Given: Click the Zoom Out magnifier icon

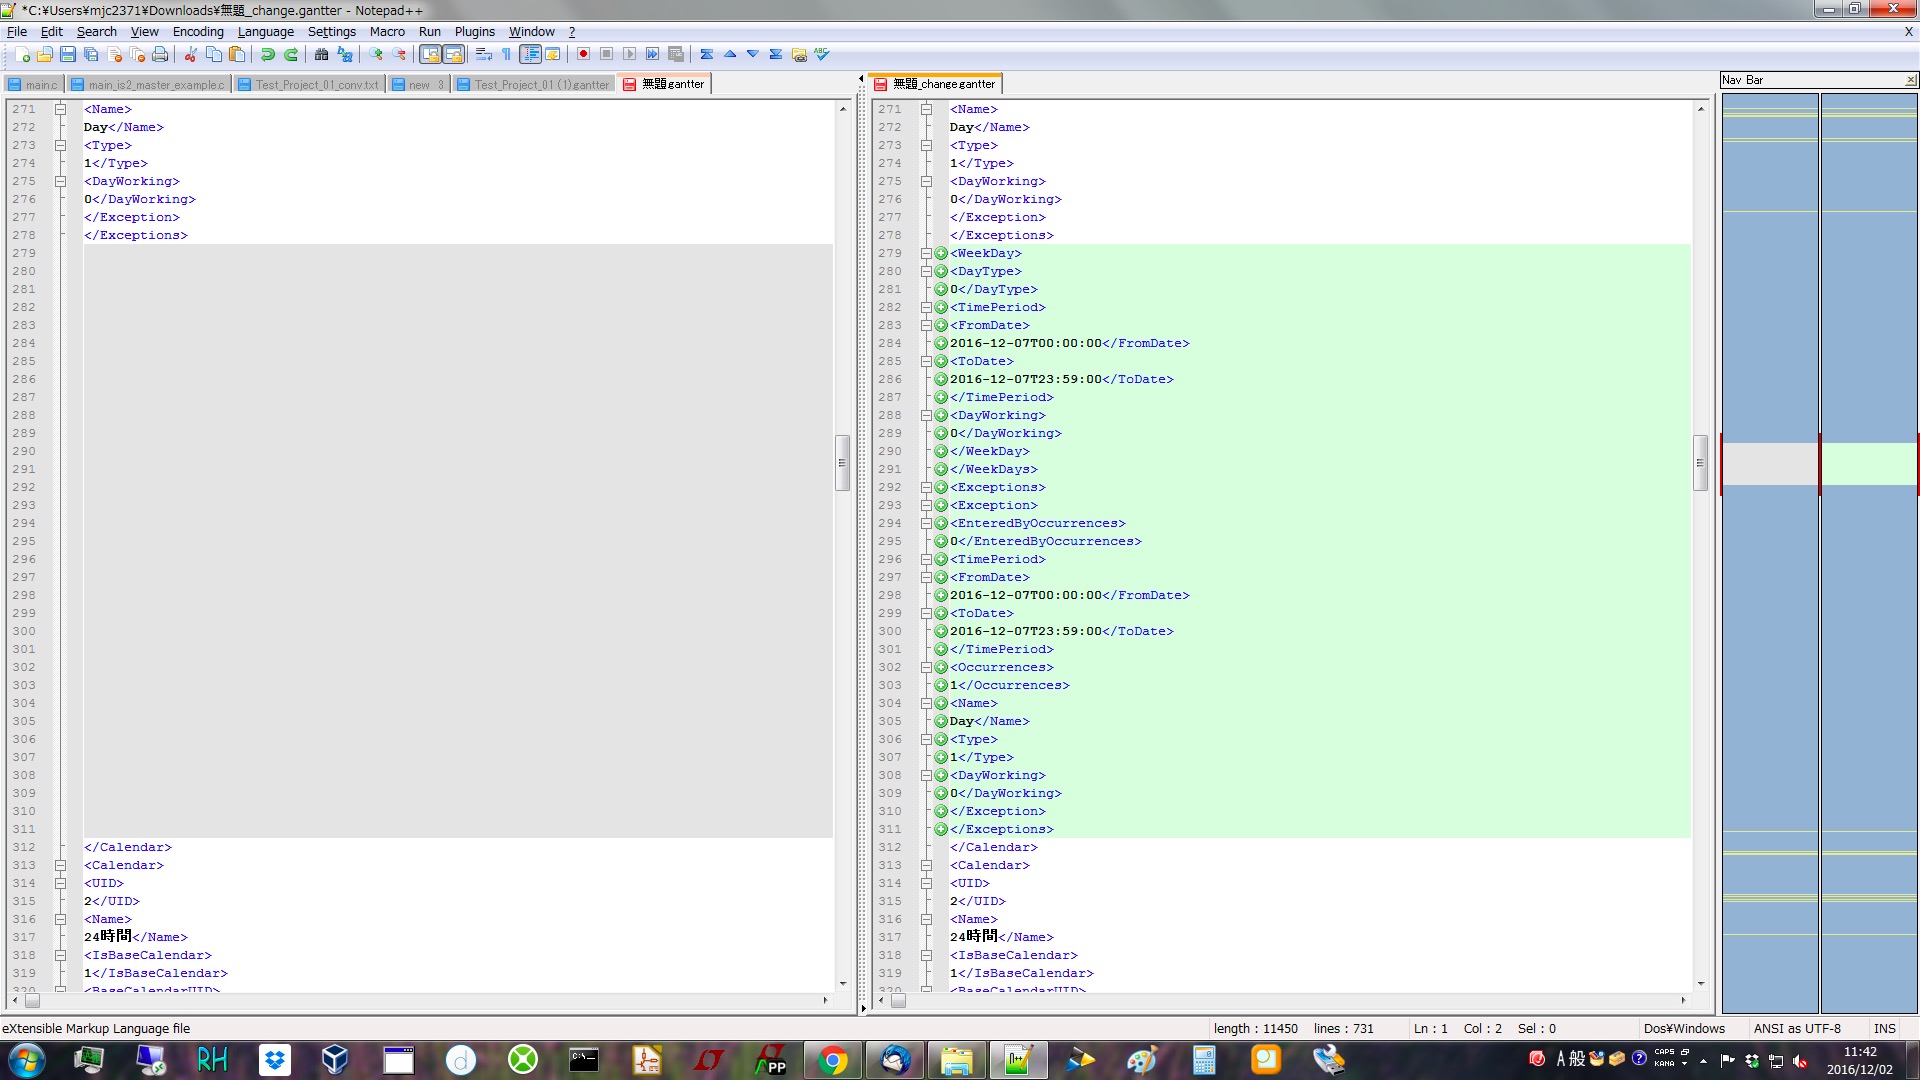Looking at the screenshot, I should (399, 54).
